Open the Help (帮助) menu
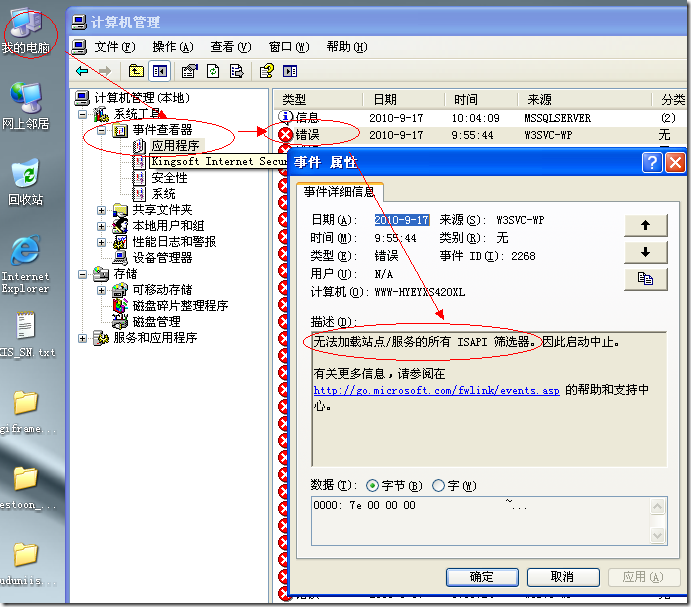 347,46
